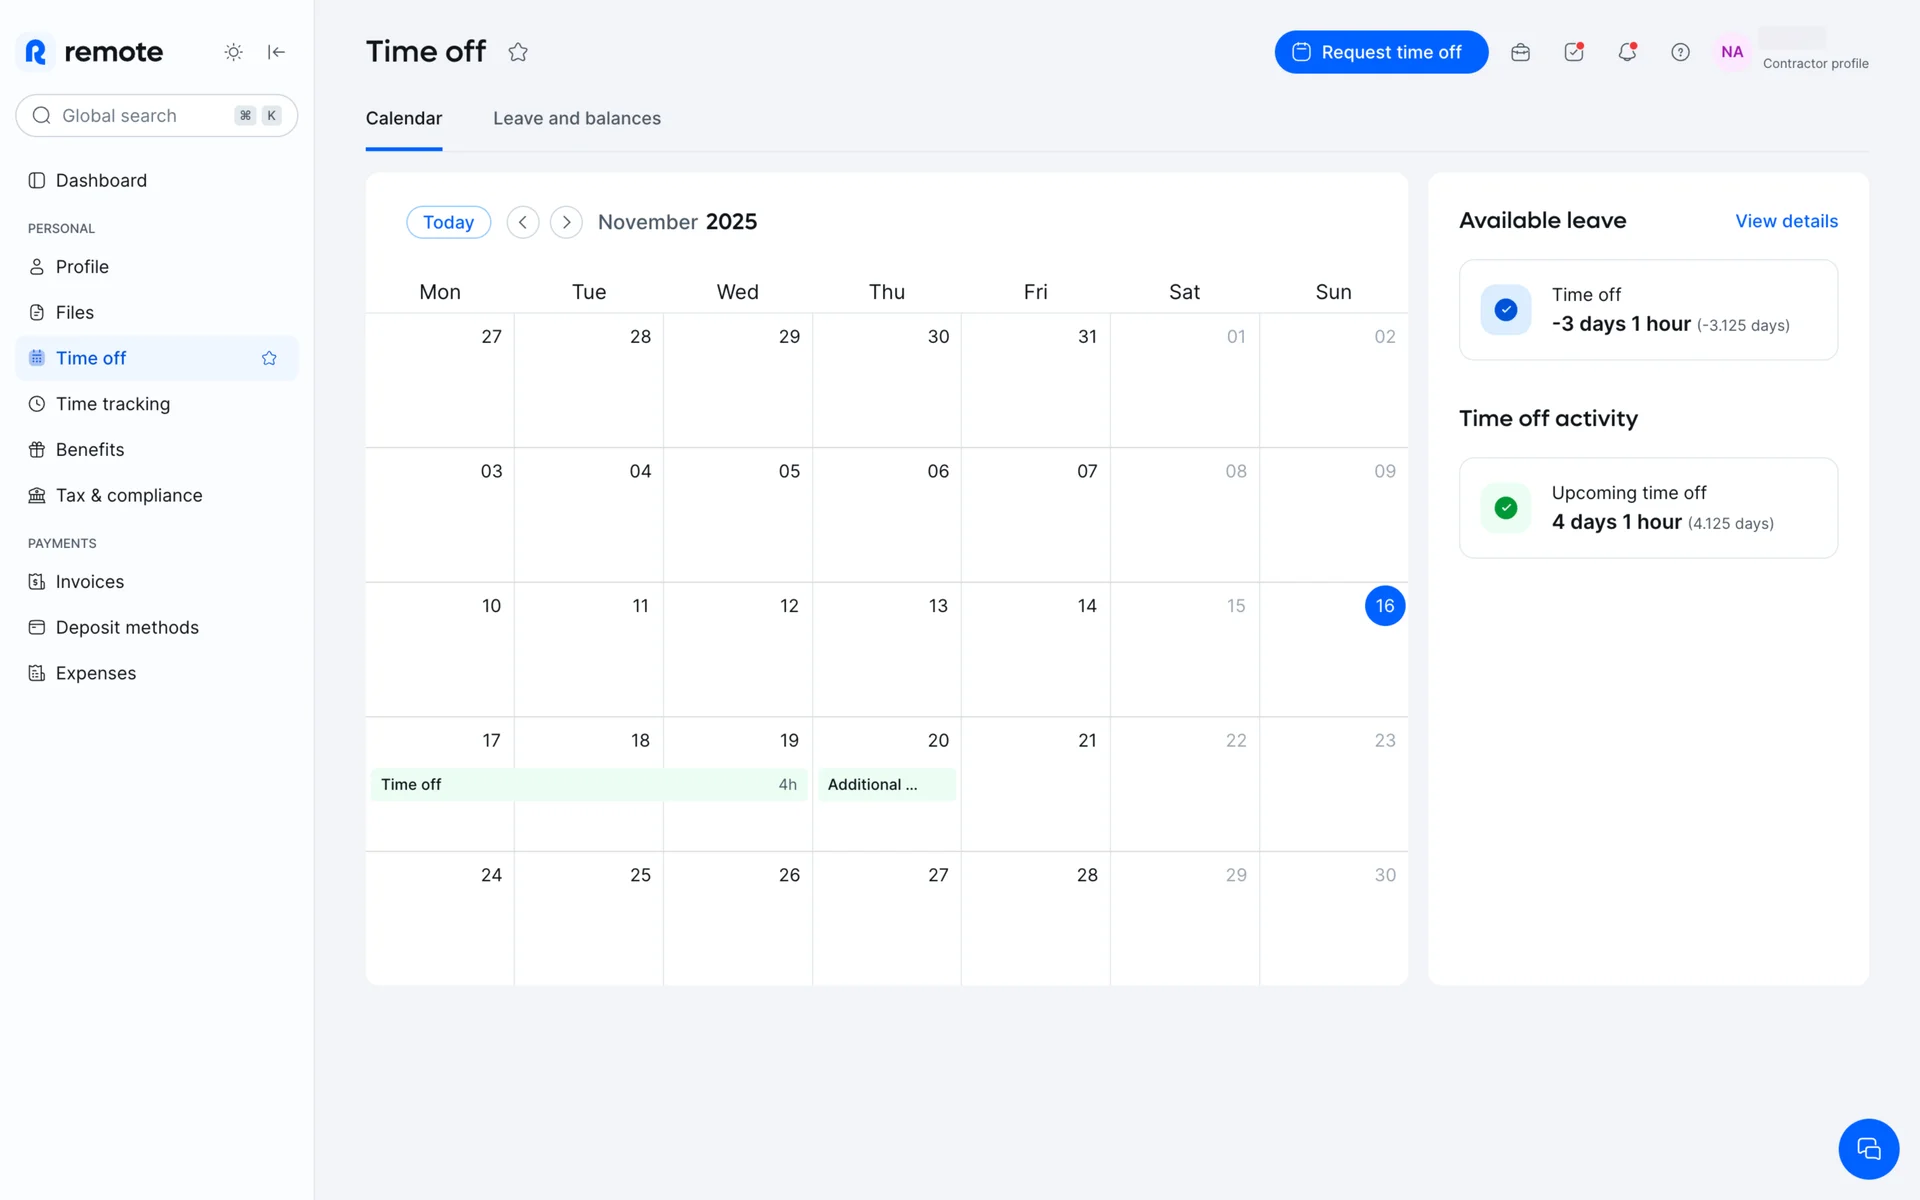Click Request time off button
The width and height of the screenshot is (1920, 1200).
pos(1380,52)
